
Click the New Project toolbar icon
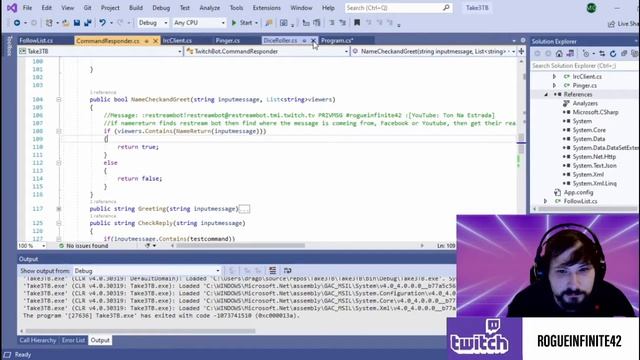click(x=49, y=23)
